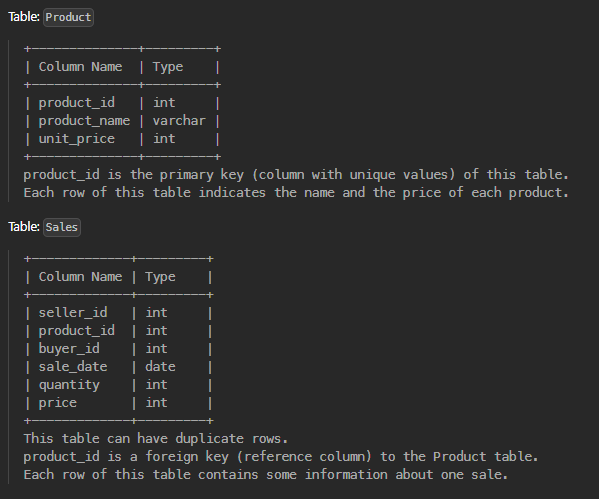The height and width of the screenshot is (499, 599).
Task: Click 'This table can have duplicate rows' text
Action: pos(155,439)
